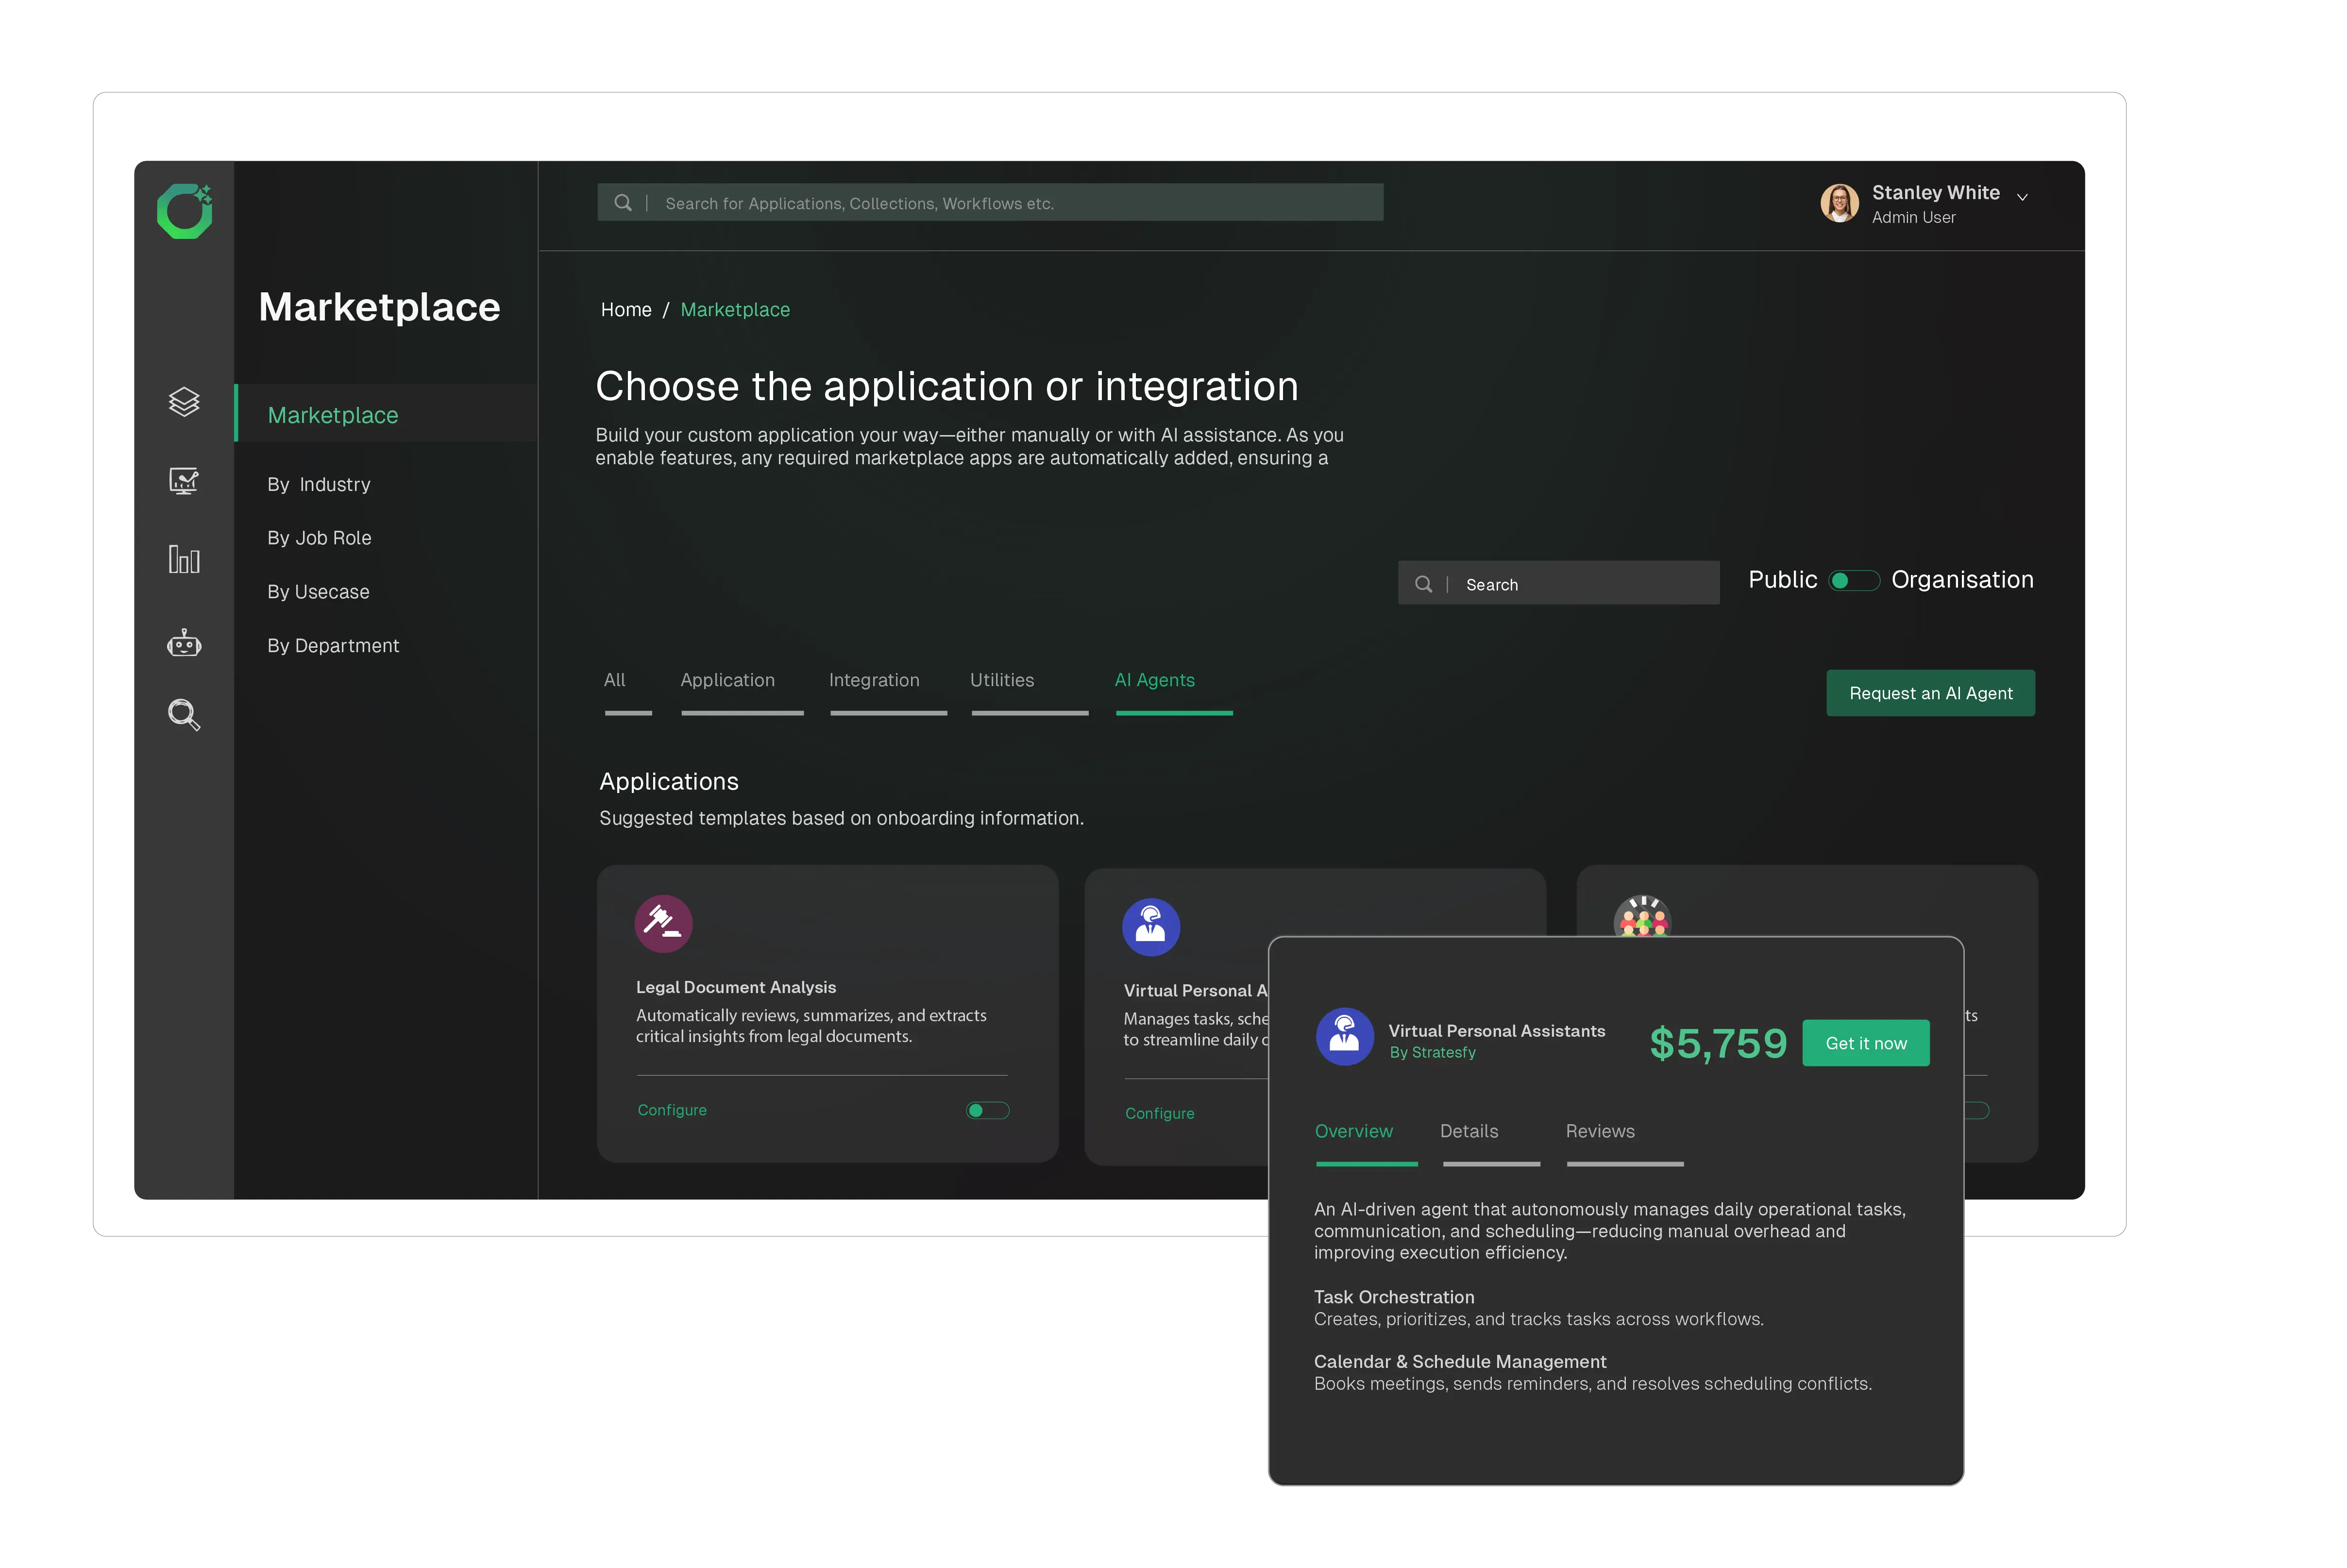Image resolution: width=2347 pixels, height=1568 pixels.
Task: Select By Usecase in the side menu
Action: [318, 592]
